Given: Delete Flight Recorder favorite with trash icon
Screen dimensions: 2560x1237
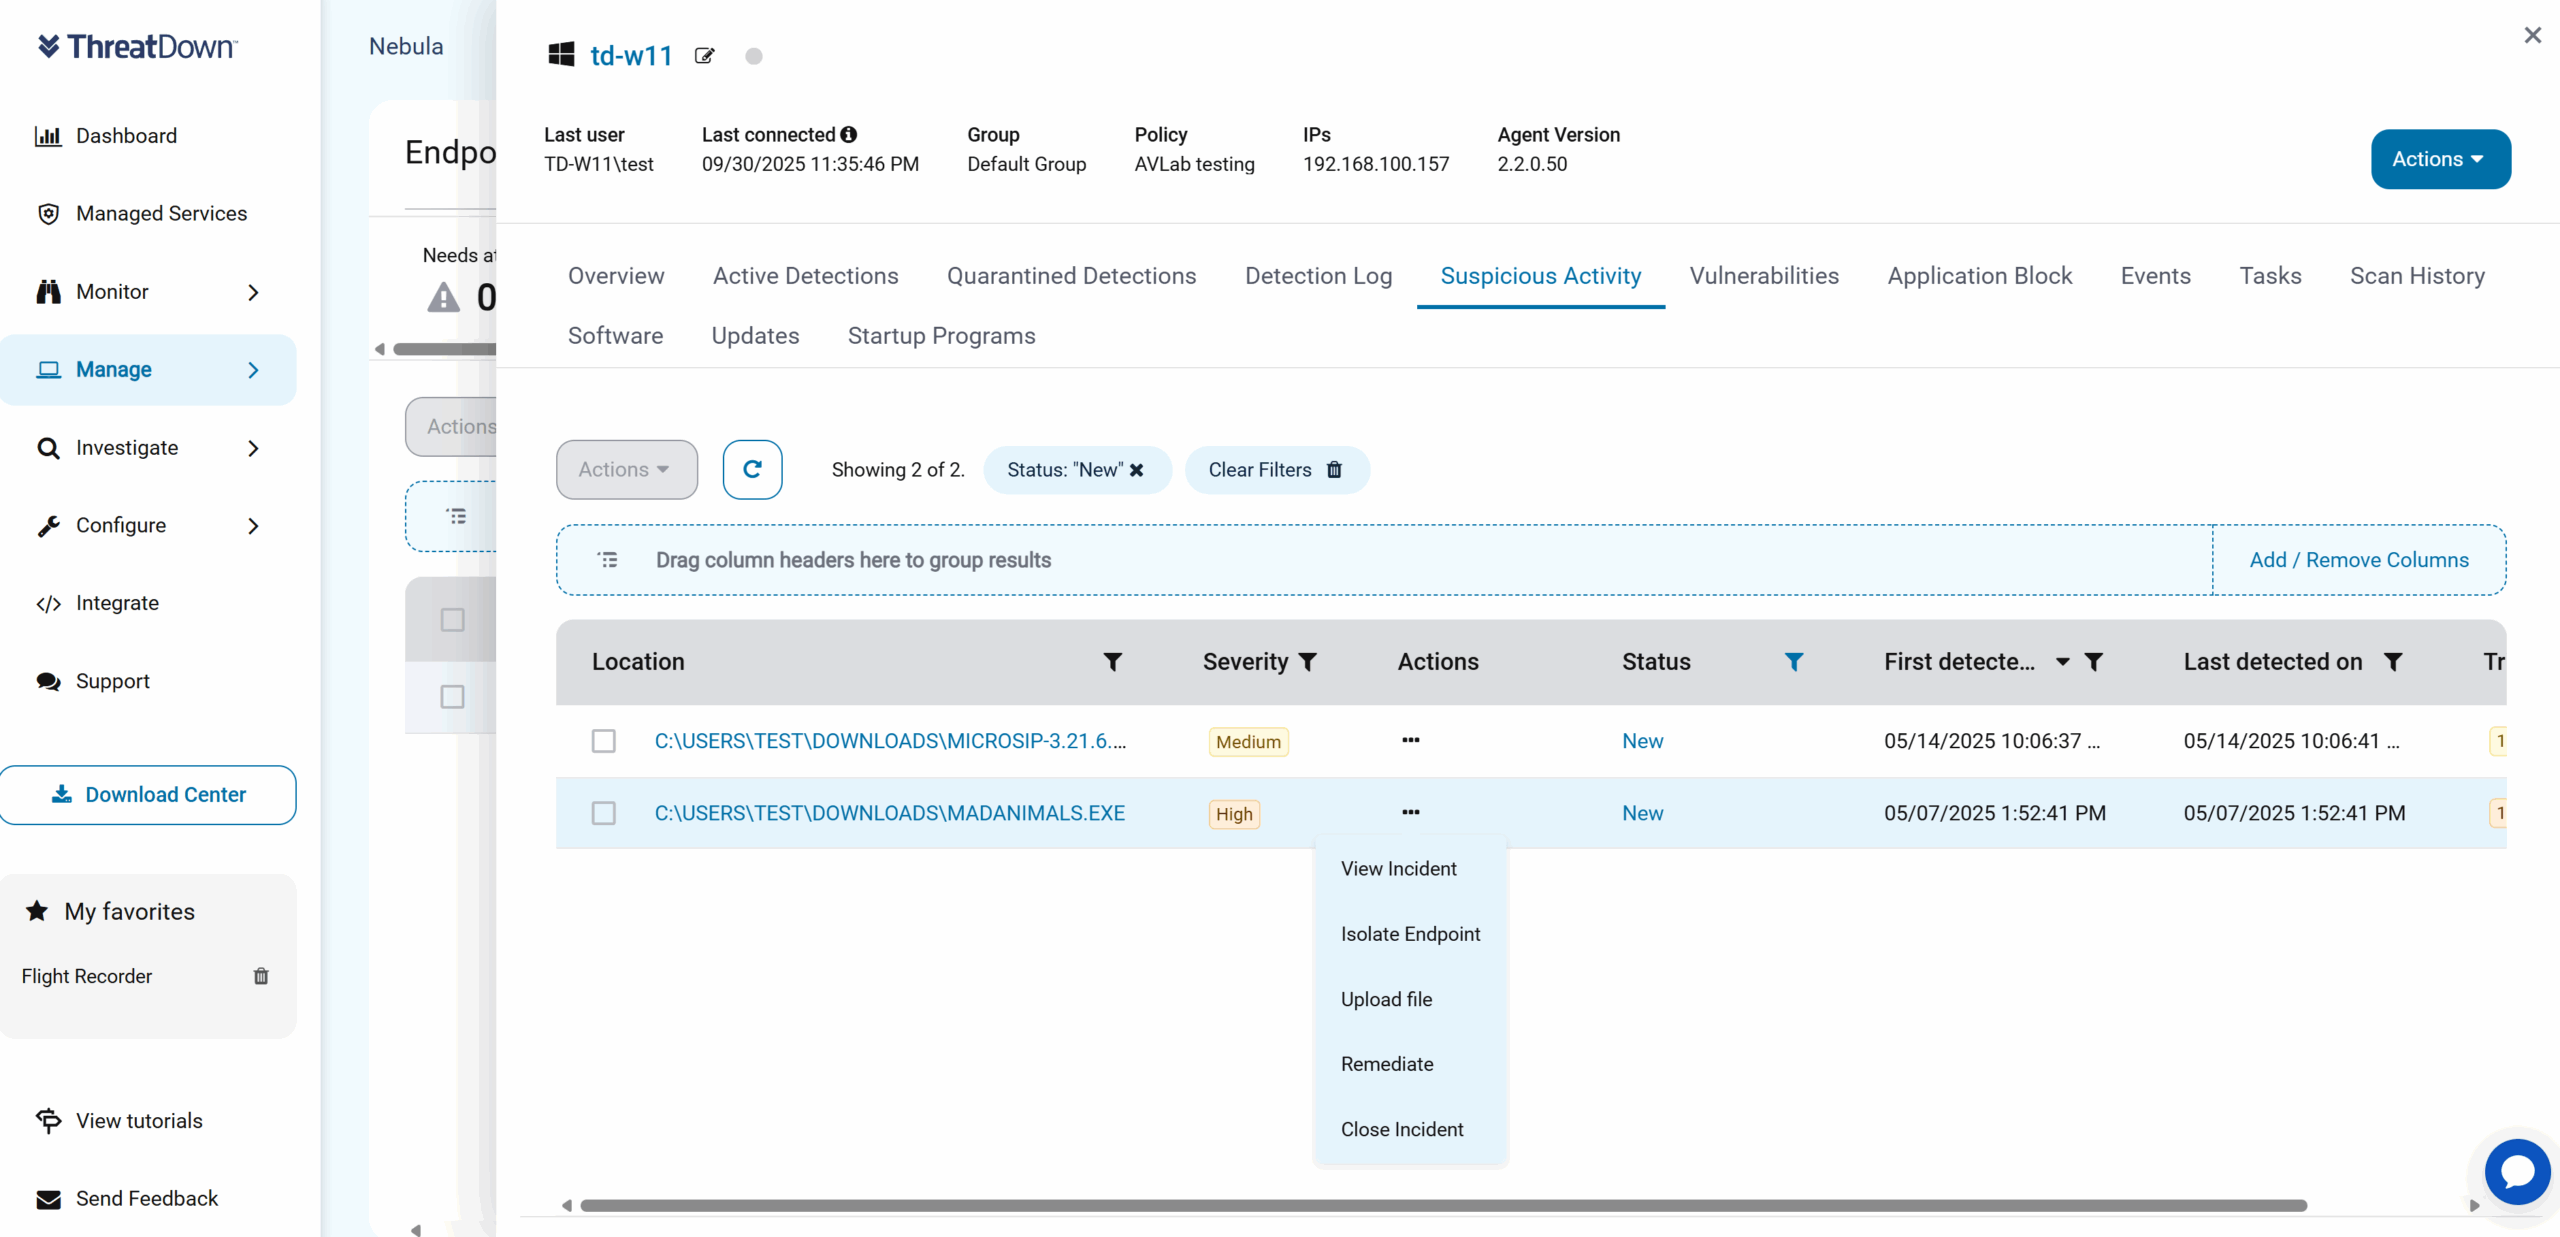Looking at the screenshot, I should [261, 976].
